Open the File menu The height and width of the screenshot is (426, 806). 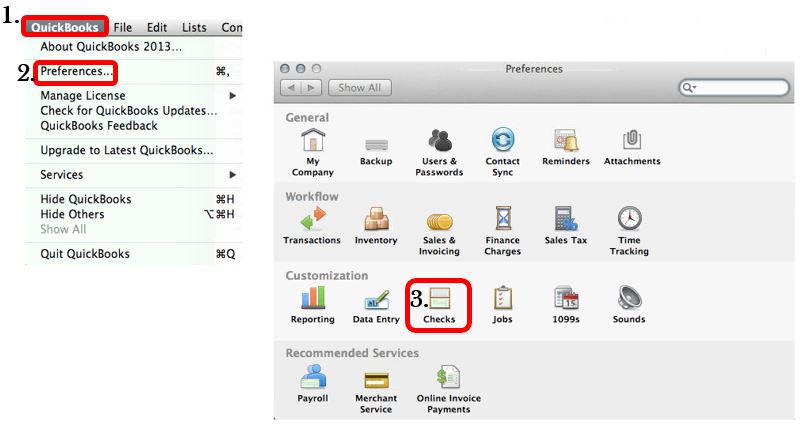pyautogui.click(x=123, y=27)
